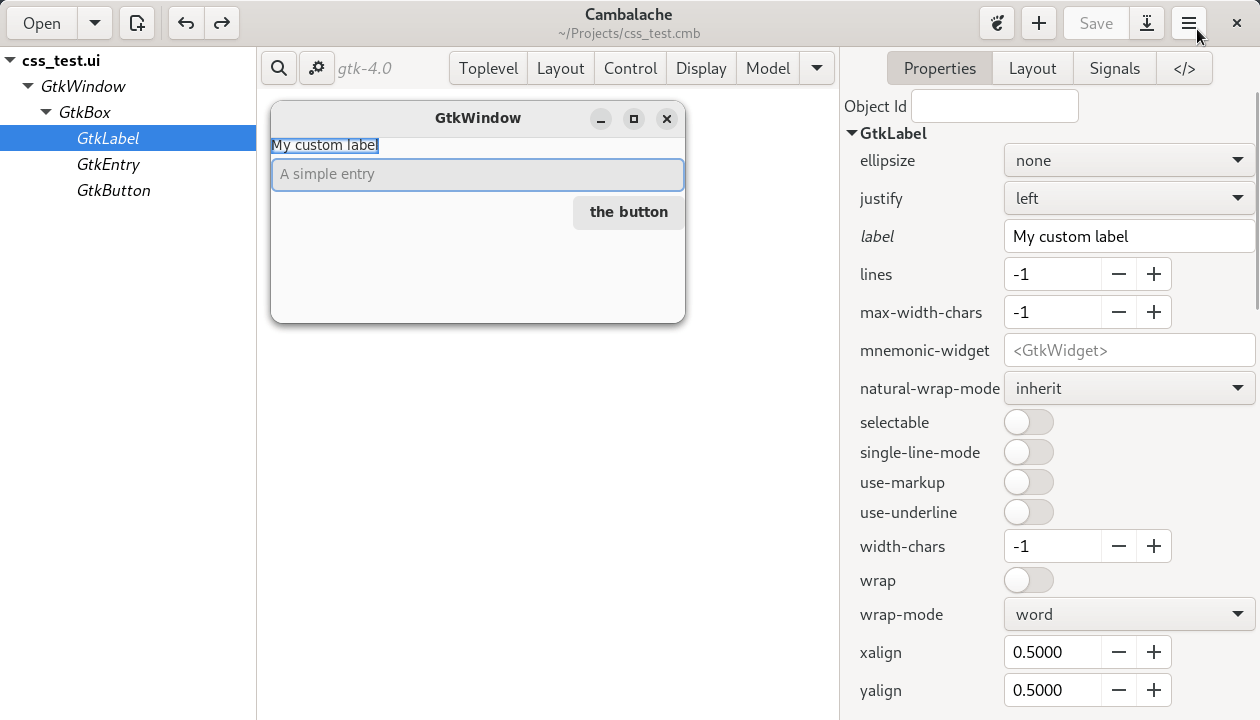
Task: Enable the use-underline switch
Action: click(1028, 512)
